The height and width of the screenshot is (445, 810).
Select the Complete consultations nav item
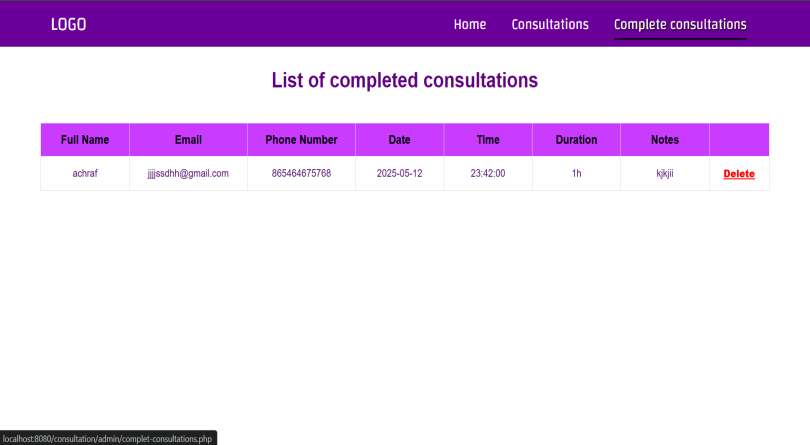tap(679, 24)
